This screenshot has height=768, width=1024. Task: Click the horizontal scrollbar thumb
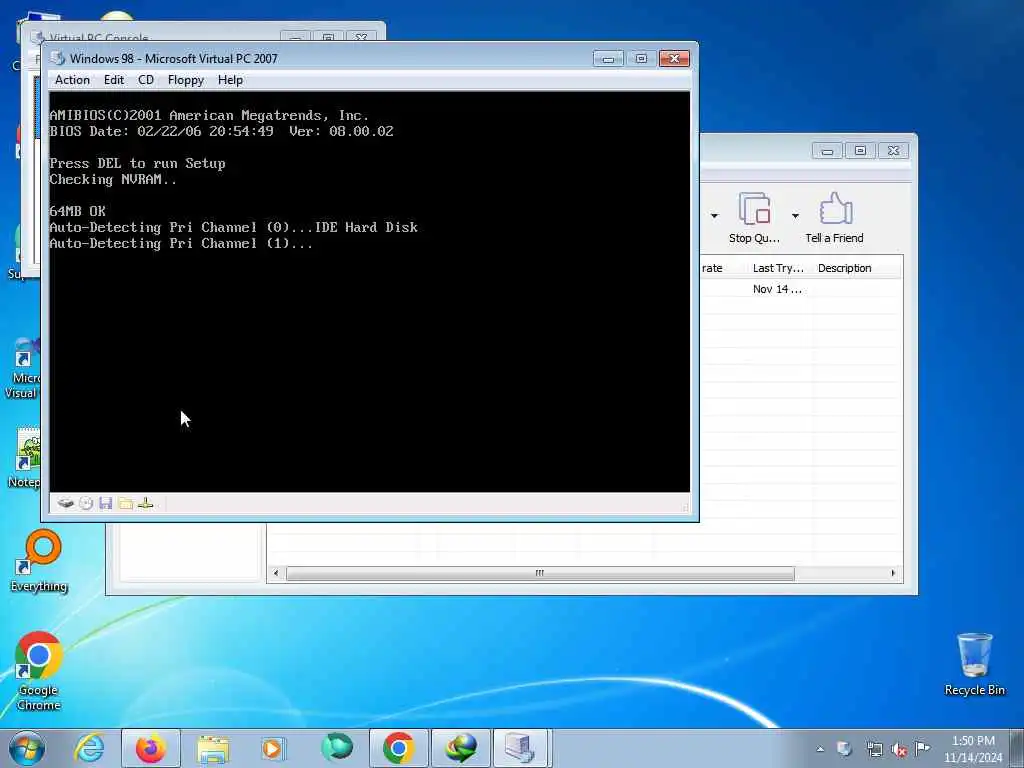point(540,573)
